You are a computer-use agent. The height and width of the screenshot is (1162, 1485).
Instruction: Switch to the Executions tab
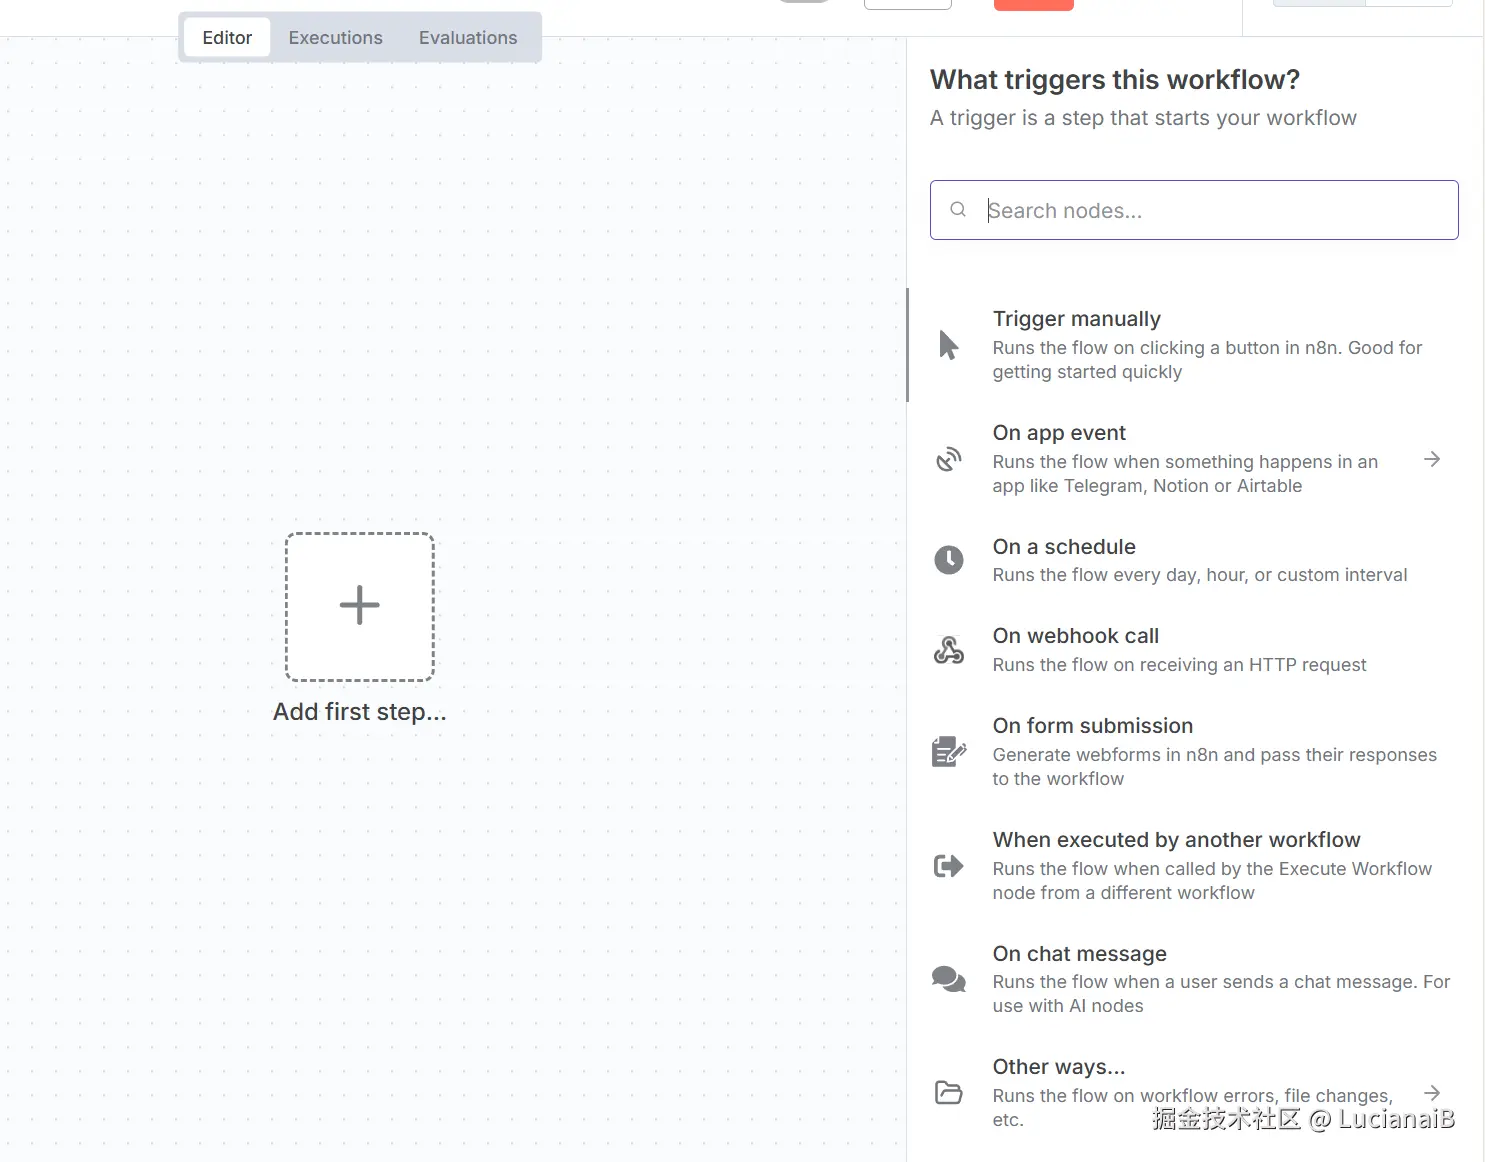click(x=335, y=38)
